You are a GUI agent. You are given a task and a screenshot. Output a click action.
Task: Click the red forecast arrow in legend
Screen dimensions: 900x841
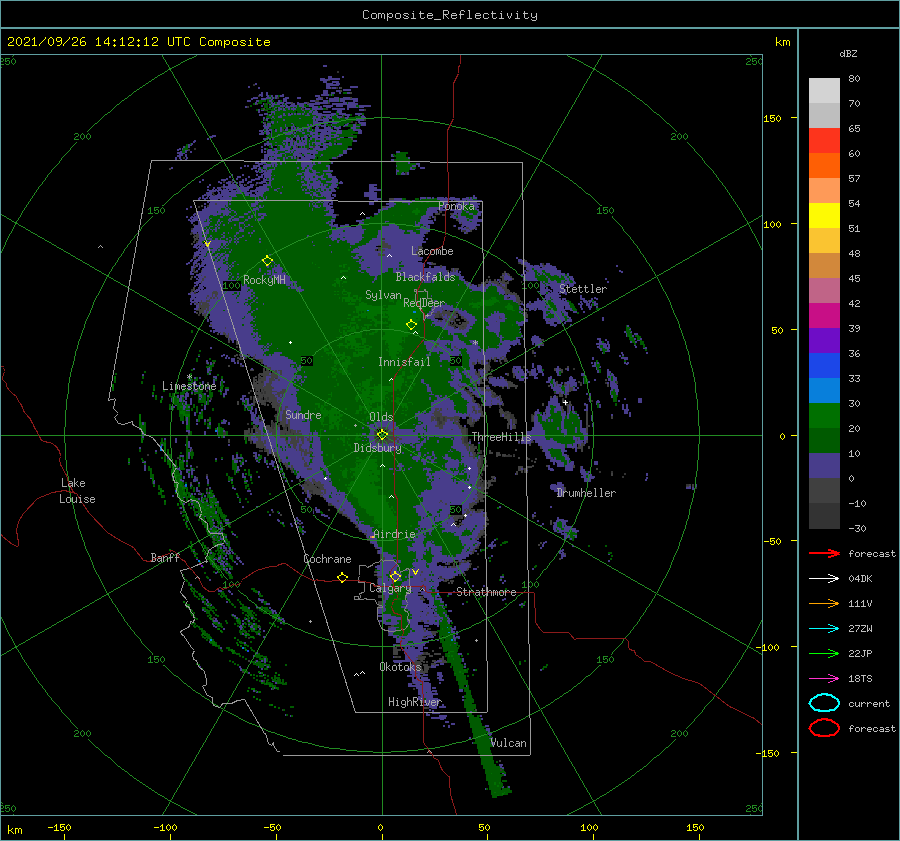point(824,553)
